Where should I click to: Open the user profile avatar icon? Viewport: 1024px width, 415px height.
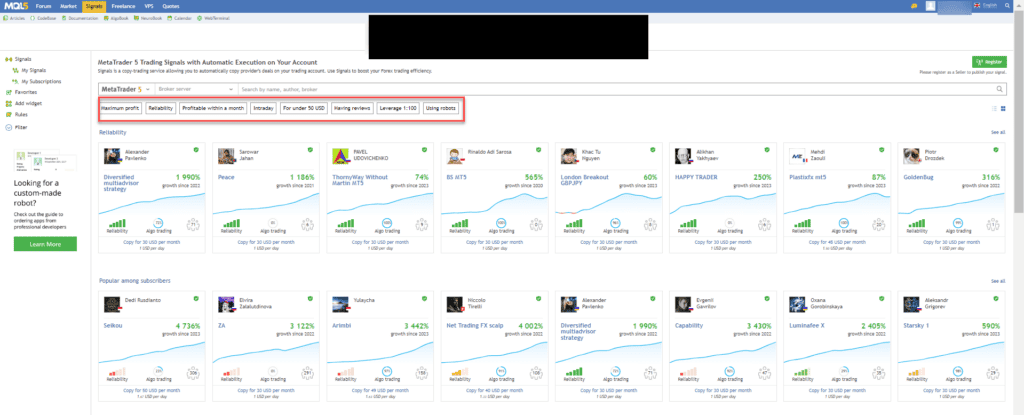coord(930,5)
